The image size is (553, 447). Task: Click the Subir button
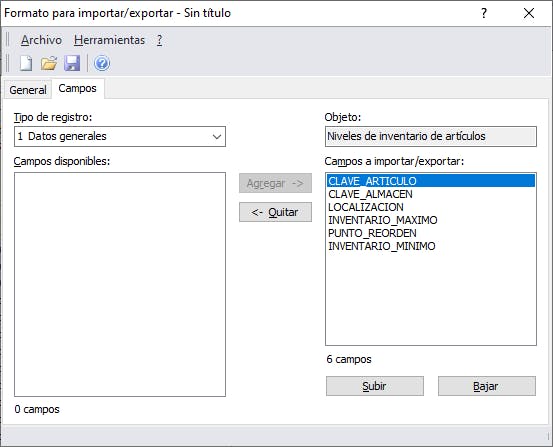(375, 386)
